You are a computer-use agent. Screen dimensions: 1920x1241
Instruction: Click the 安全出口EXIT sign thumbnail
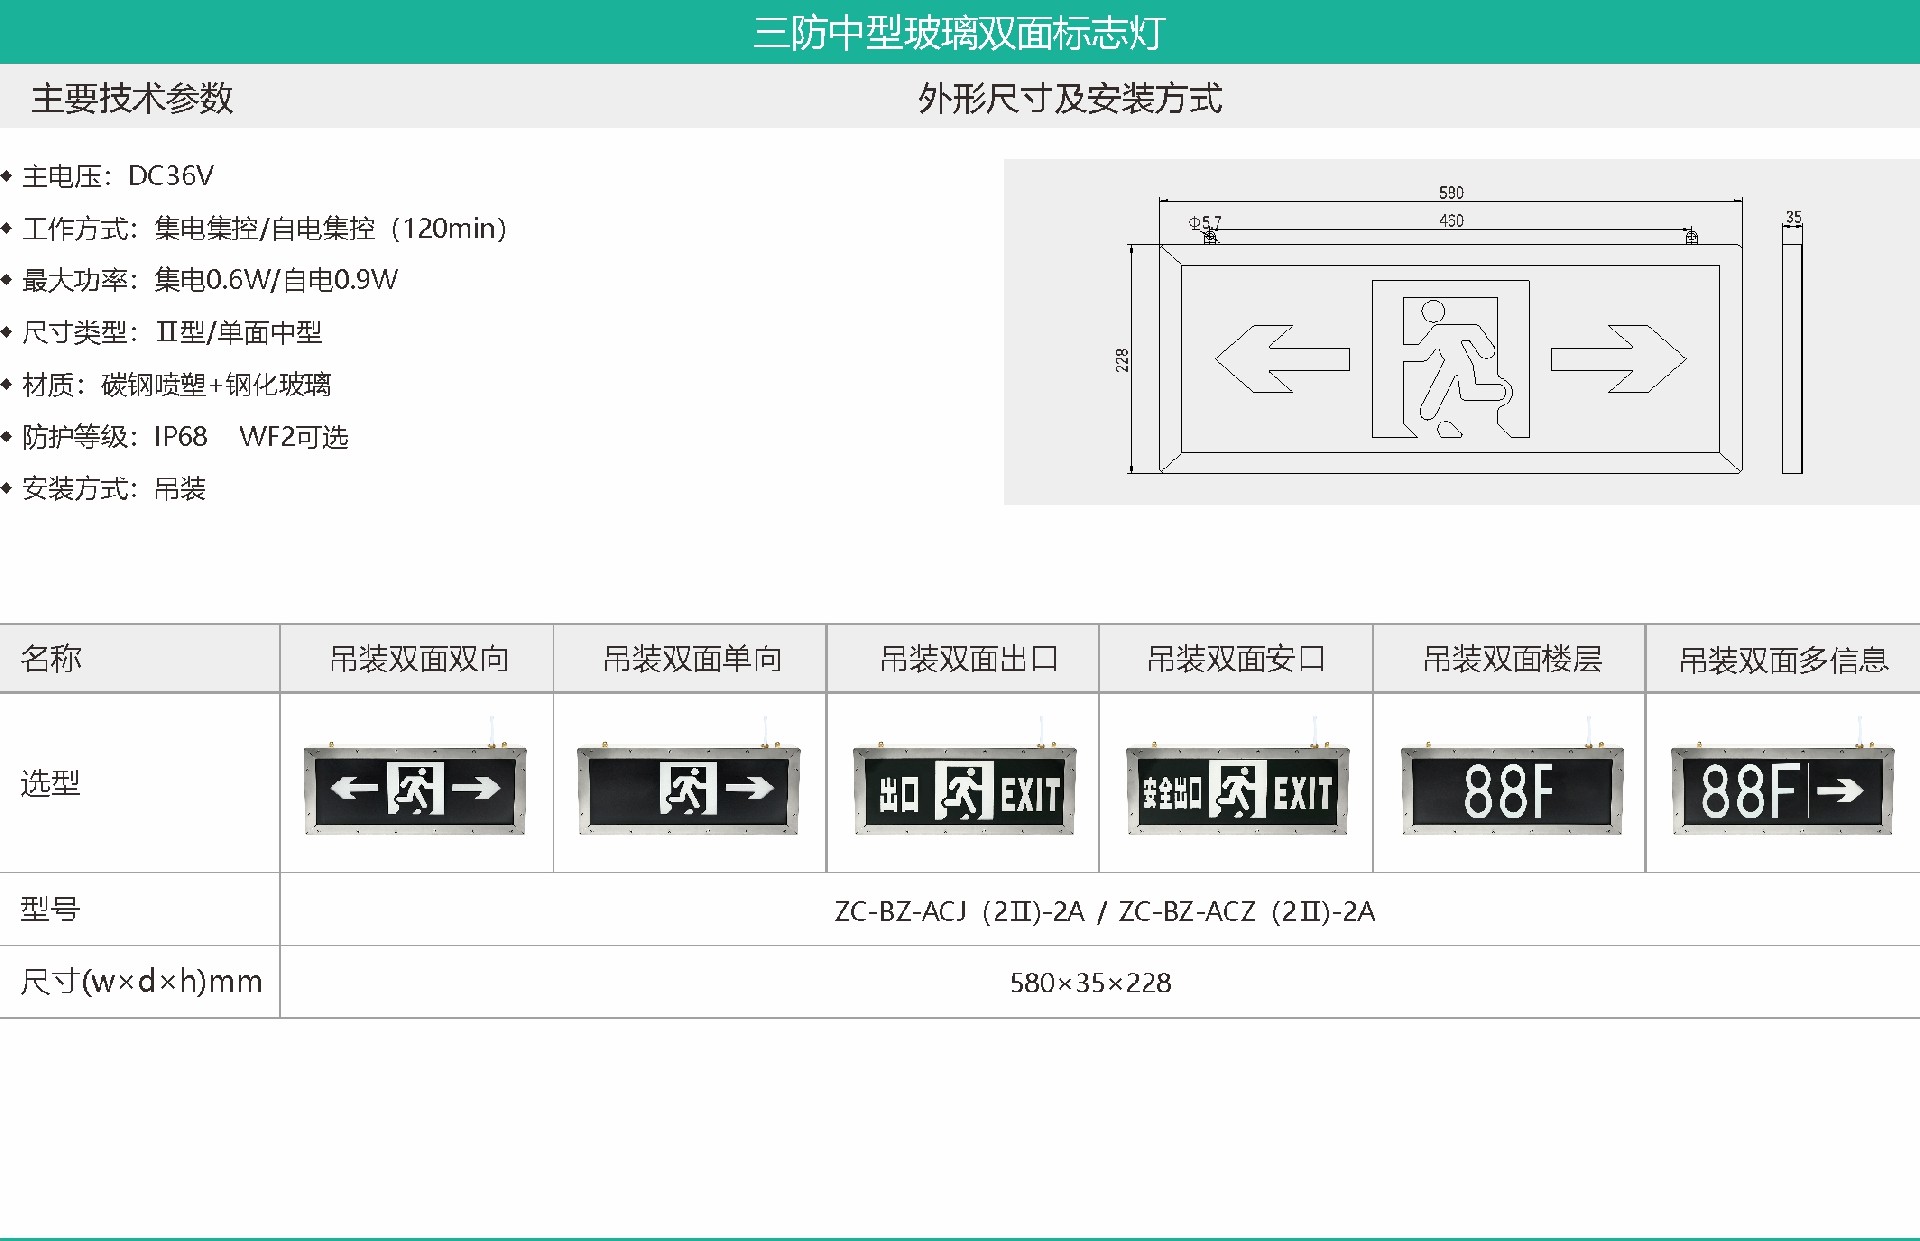(1235, 788)
